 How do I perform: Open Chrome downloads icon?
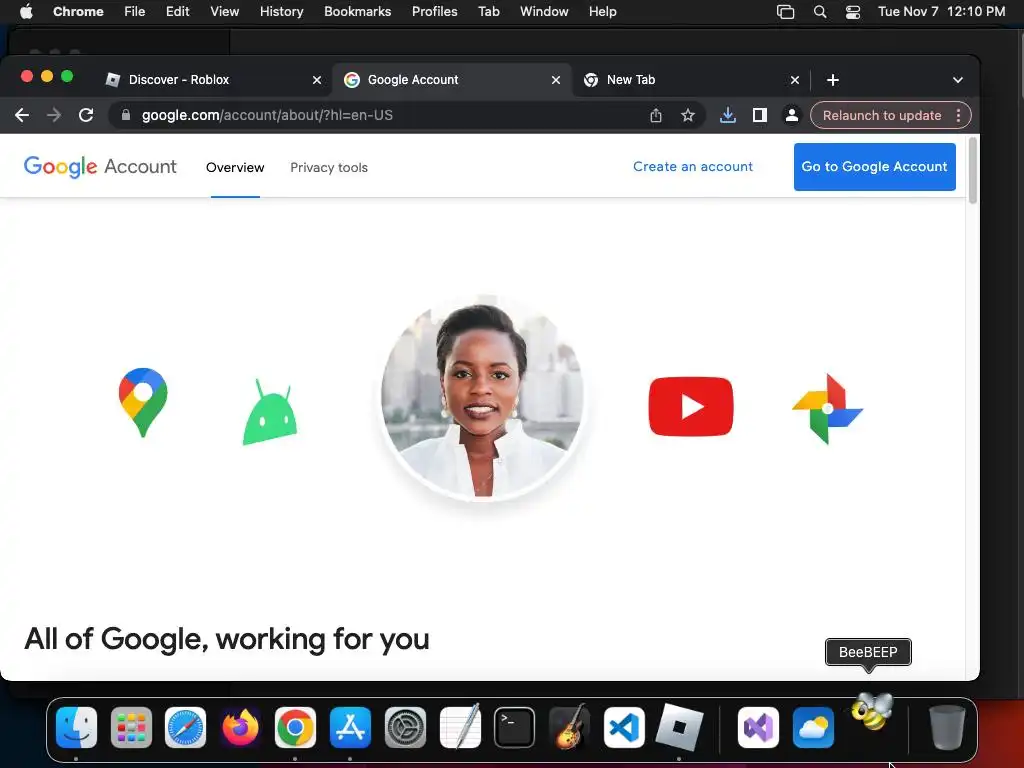pos(728,116)
